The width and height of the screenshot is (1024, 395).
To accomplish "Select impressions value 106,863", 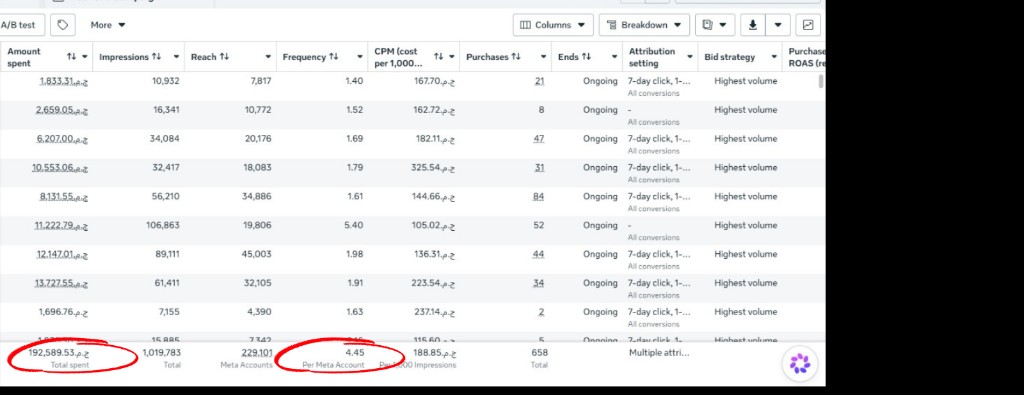I will pos(163,225).
